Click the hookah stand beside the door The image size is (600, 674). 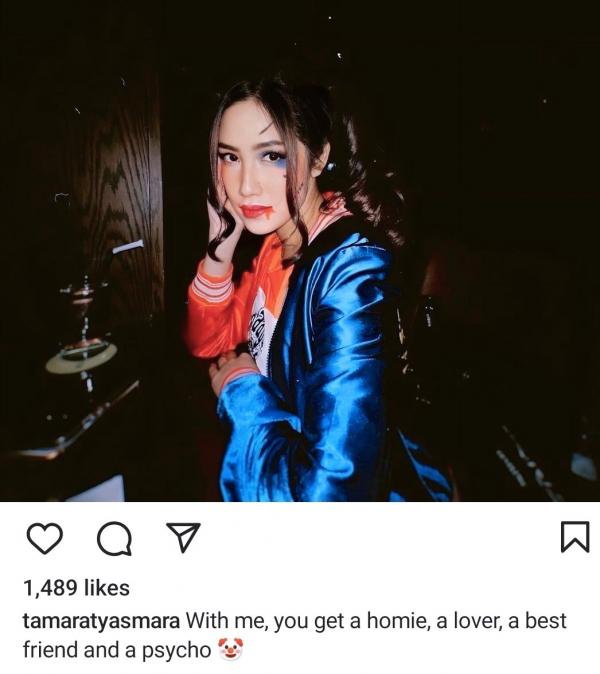(84, 335)
